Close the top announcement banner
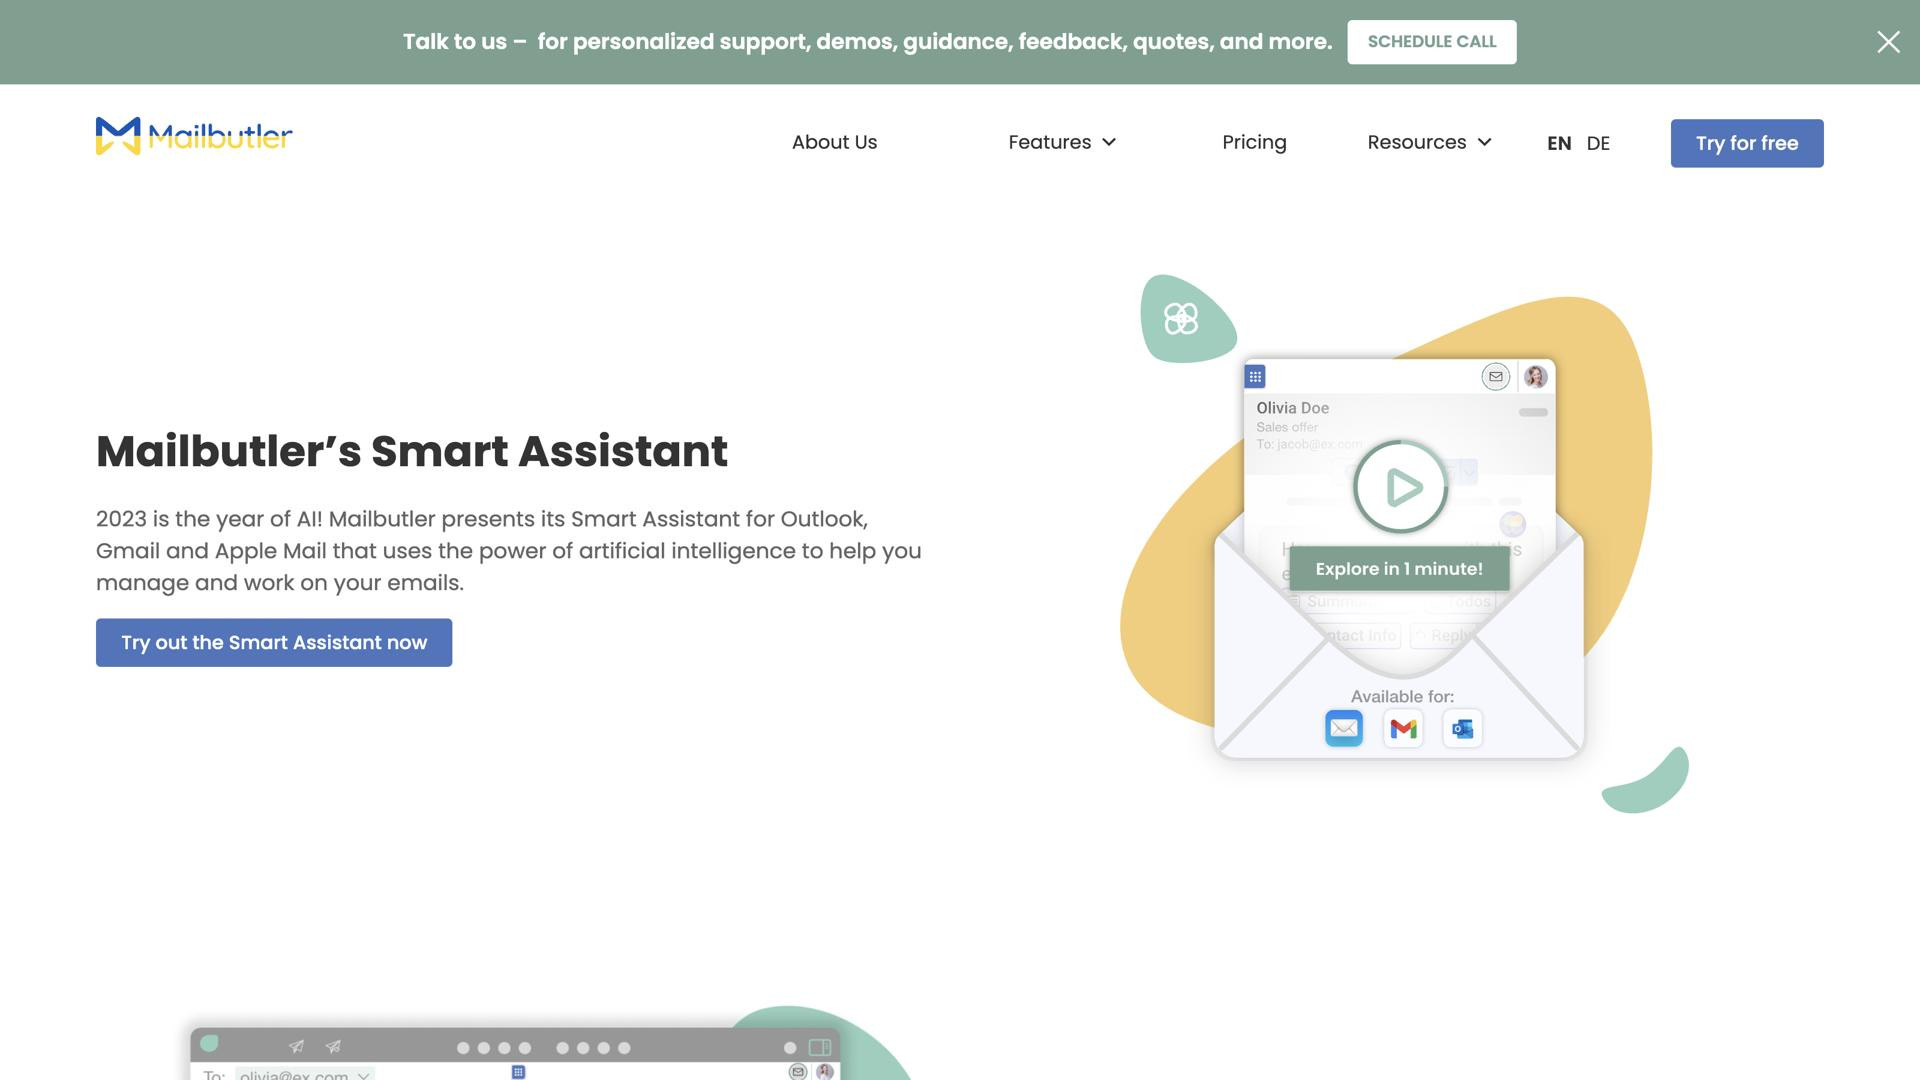1920x1080 pixels. pyautogui.click(x=1888, y=42)
